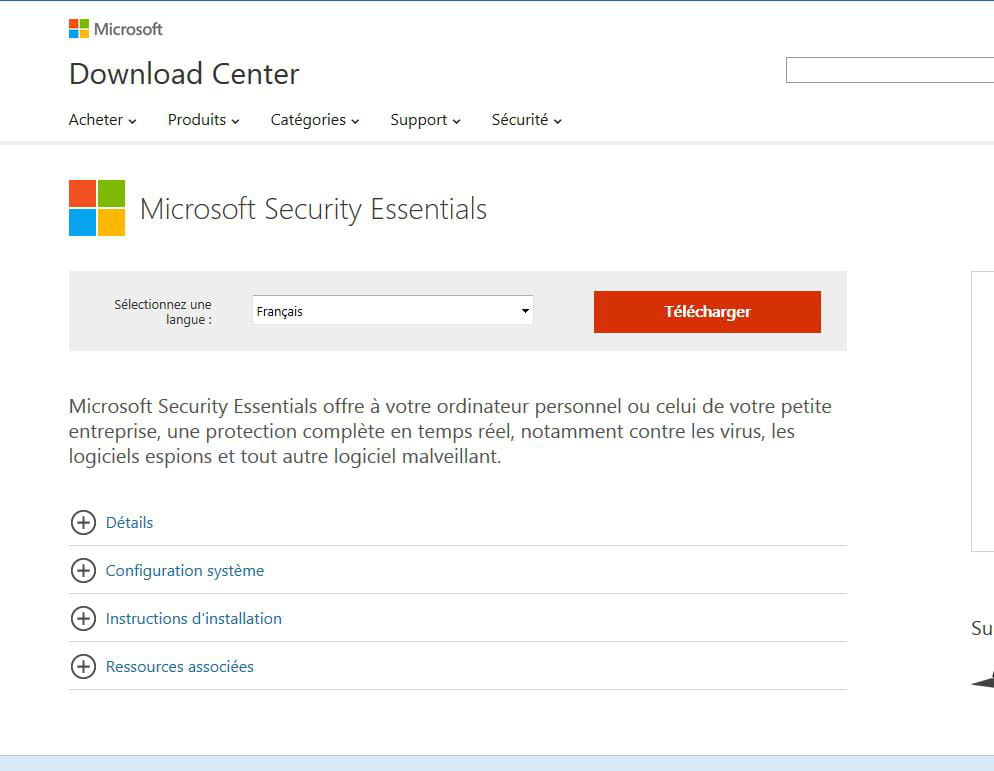Image resolution: width=994 pixels, height=771 pixels.
Task: Open the Sécurité menu
Action: 527,120
